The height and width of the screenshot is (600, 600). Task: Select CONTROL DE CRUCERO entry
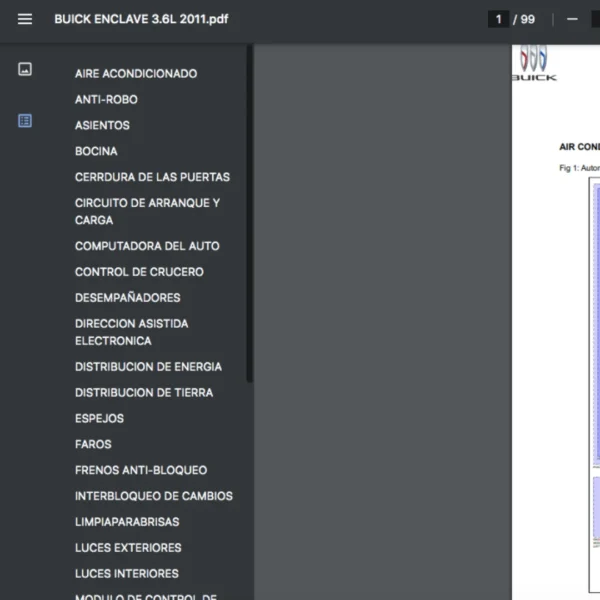pyautogui.click(x=139, y=272)
